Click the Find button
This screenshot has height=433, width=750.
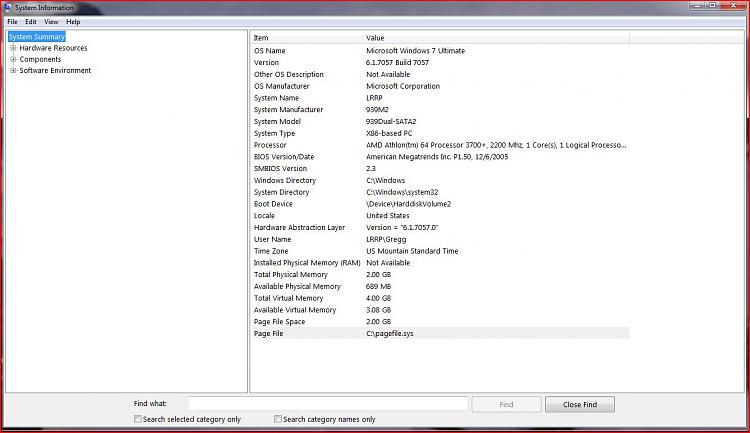pyautogui.click(x=506, y=404)
